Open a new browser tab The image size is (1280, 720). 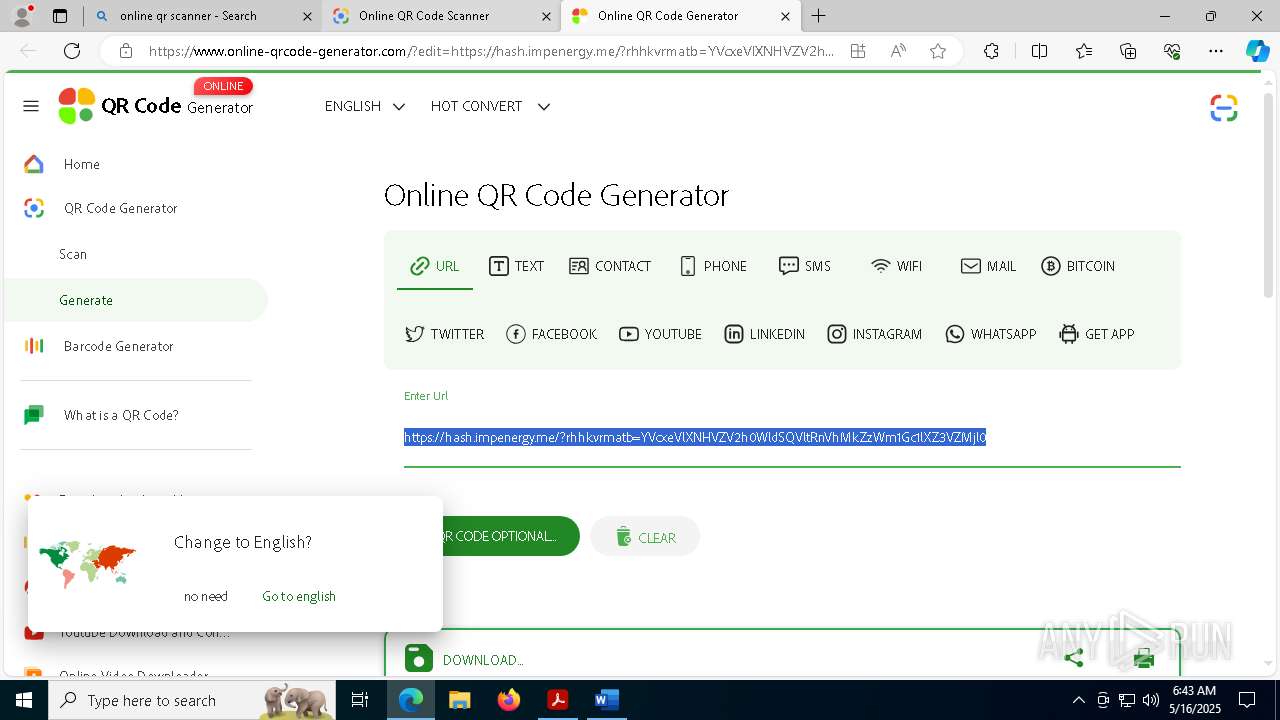pyautogui.click(x=819, y=16)
